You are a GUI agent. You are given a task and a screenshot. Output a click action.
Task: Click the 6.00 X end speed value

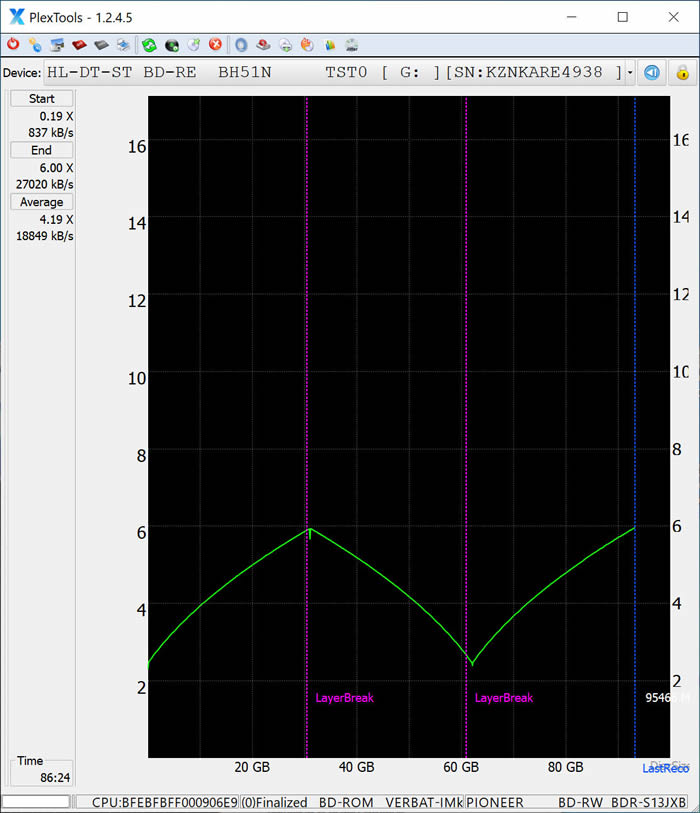pos(57,168)
